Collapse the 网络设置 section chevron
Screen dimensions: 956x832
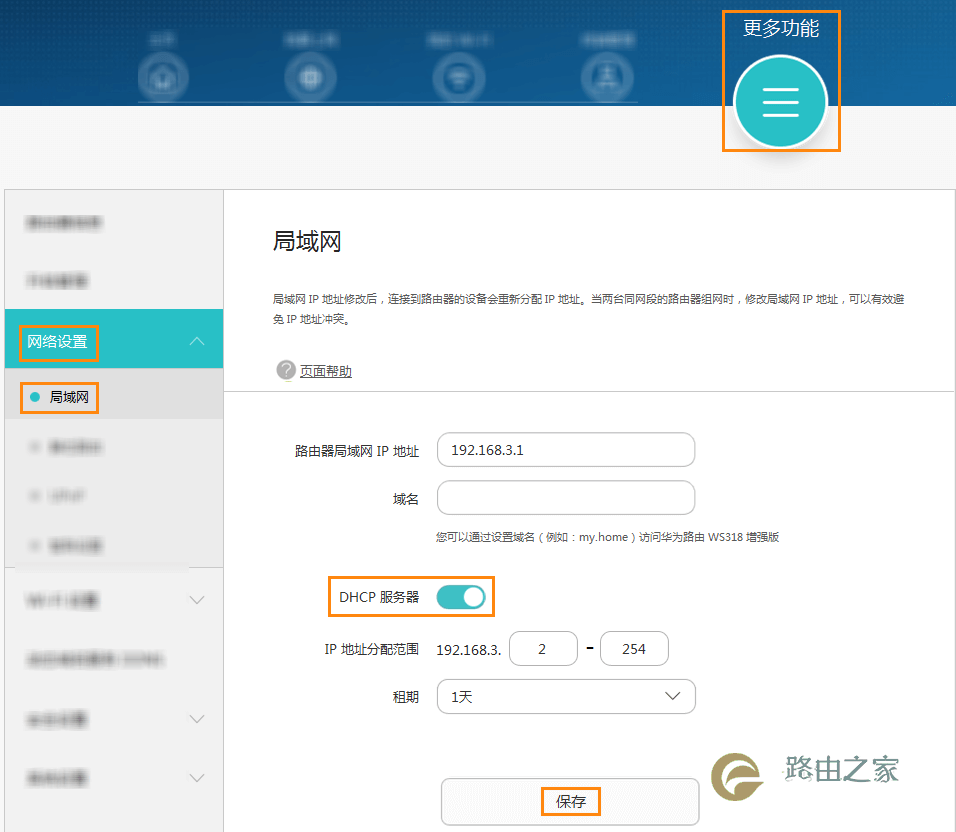[197, 339]
